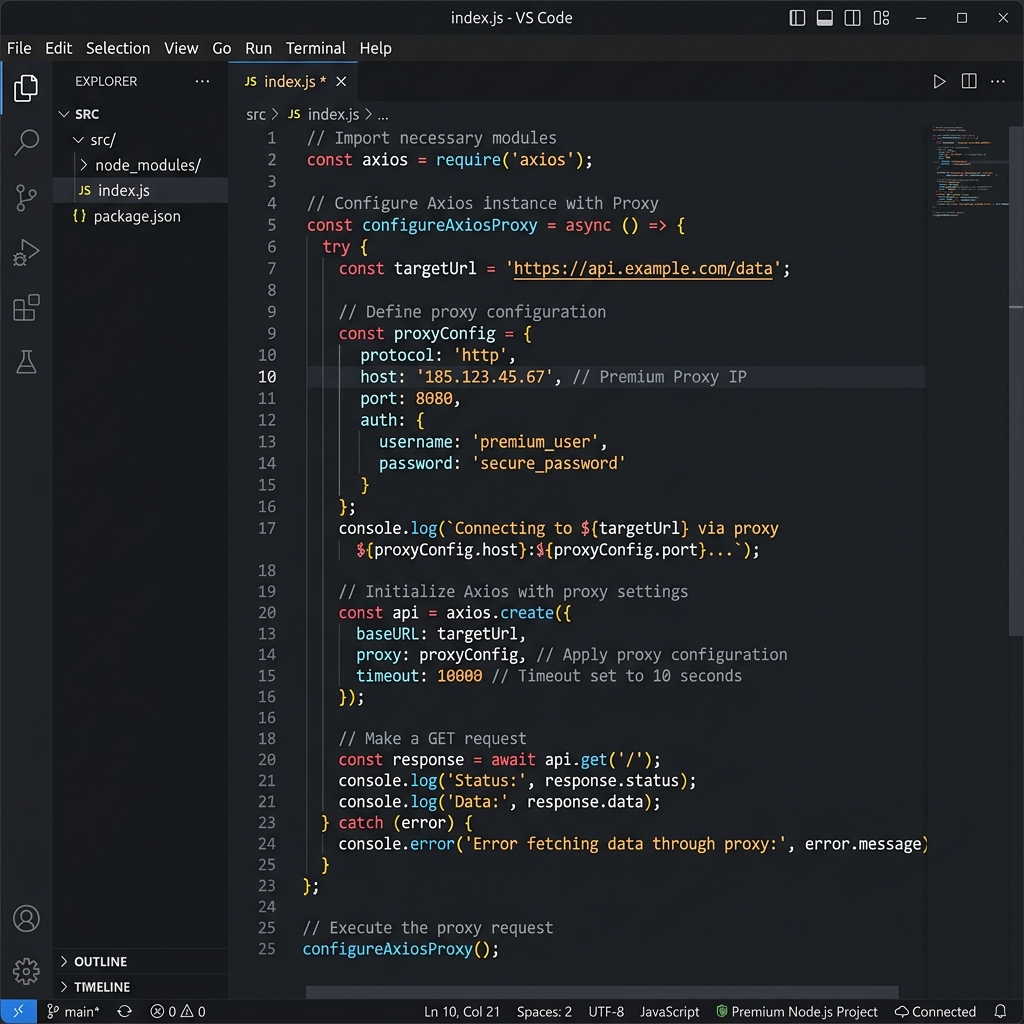Open errors and warnings count in status bar
This screenshot has width=1024, height=1024.
point(178,1012)
